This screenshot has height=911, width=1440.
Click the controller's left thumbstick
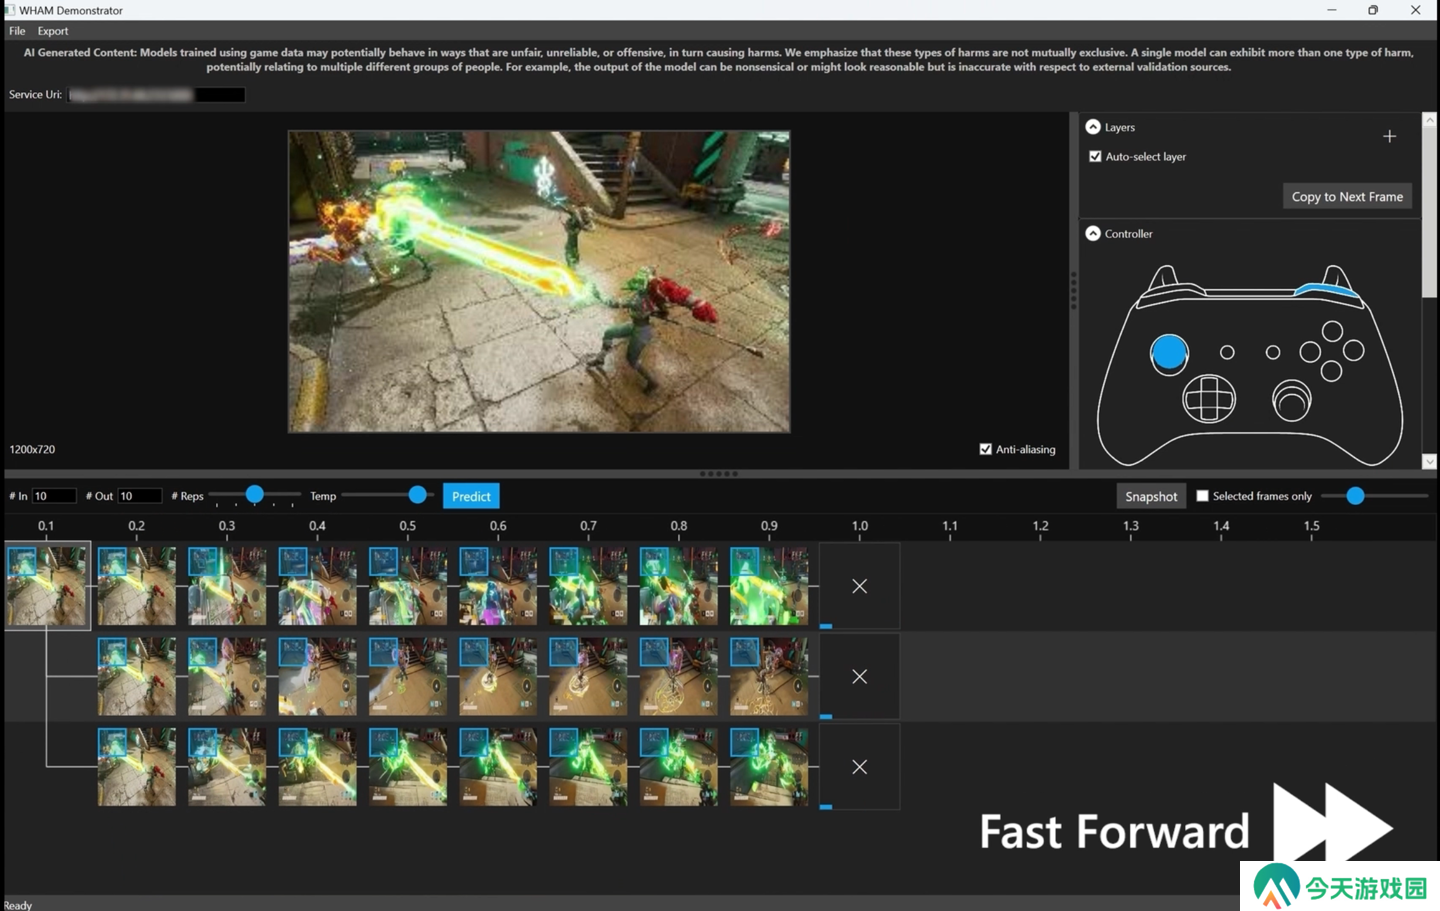click(1169, 353)
